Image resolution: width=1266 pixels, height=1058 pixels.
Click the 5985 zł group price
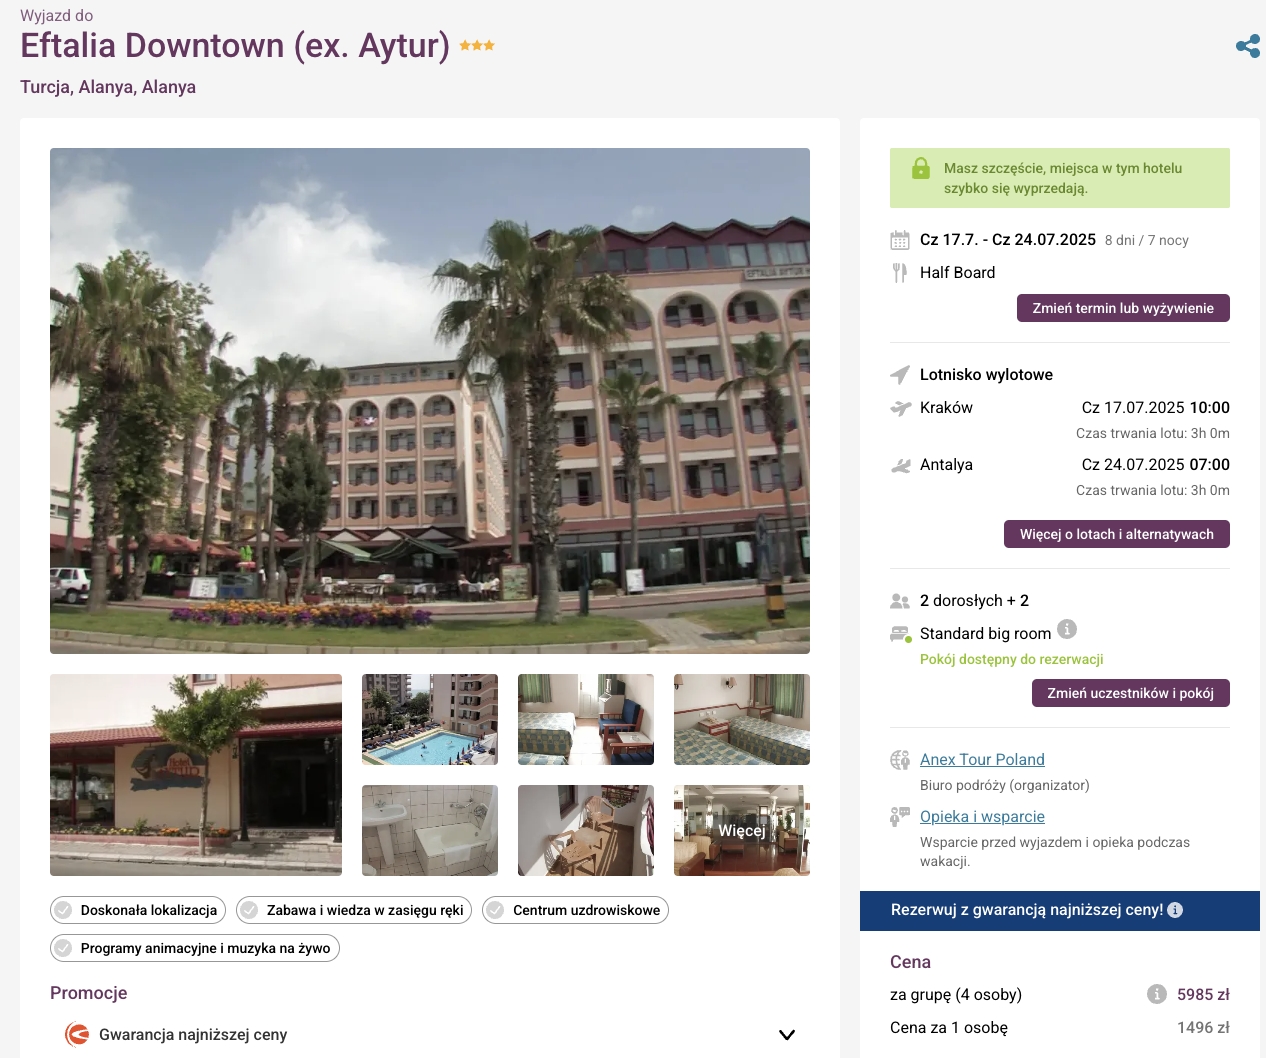[1203, 994]
